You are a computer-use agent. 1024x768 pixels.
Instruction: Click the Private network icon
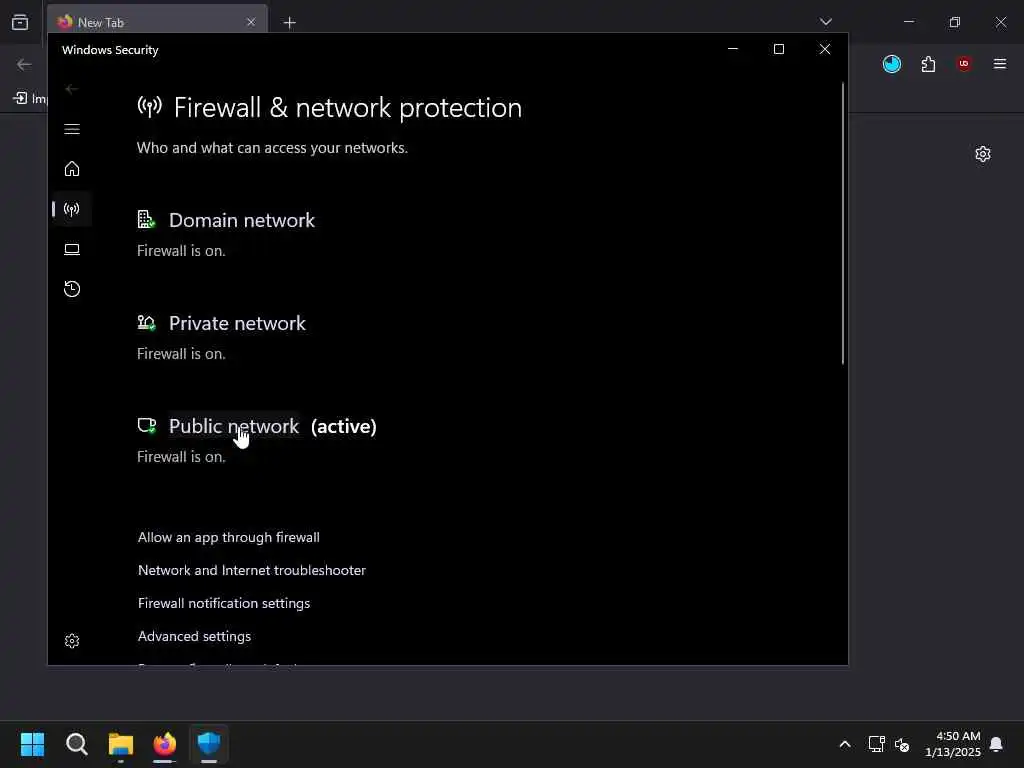click(146, 323)
